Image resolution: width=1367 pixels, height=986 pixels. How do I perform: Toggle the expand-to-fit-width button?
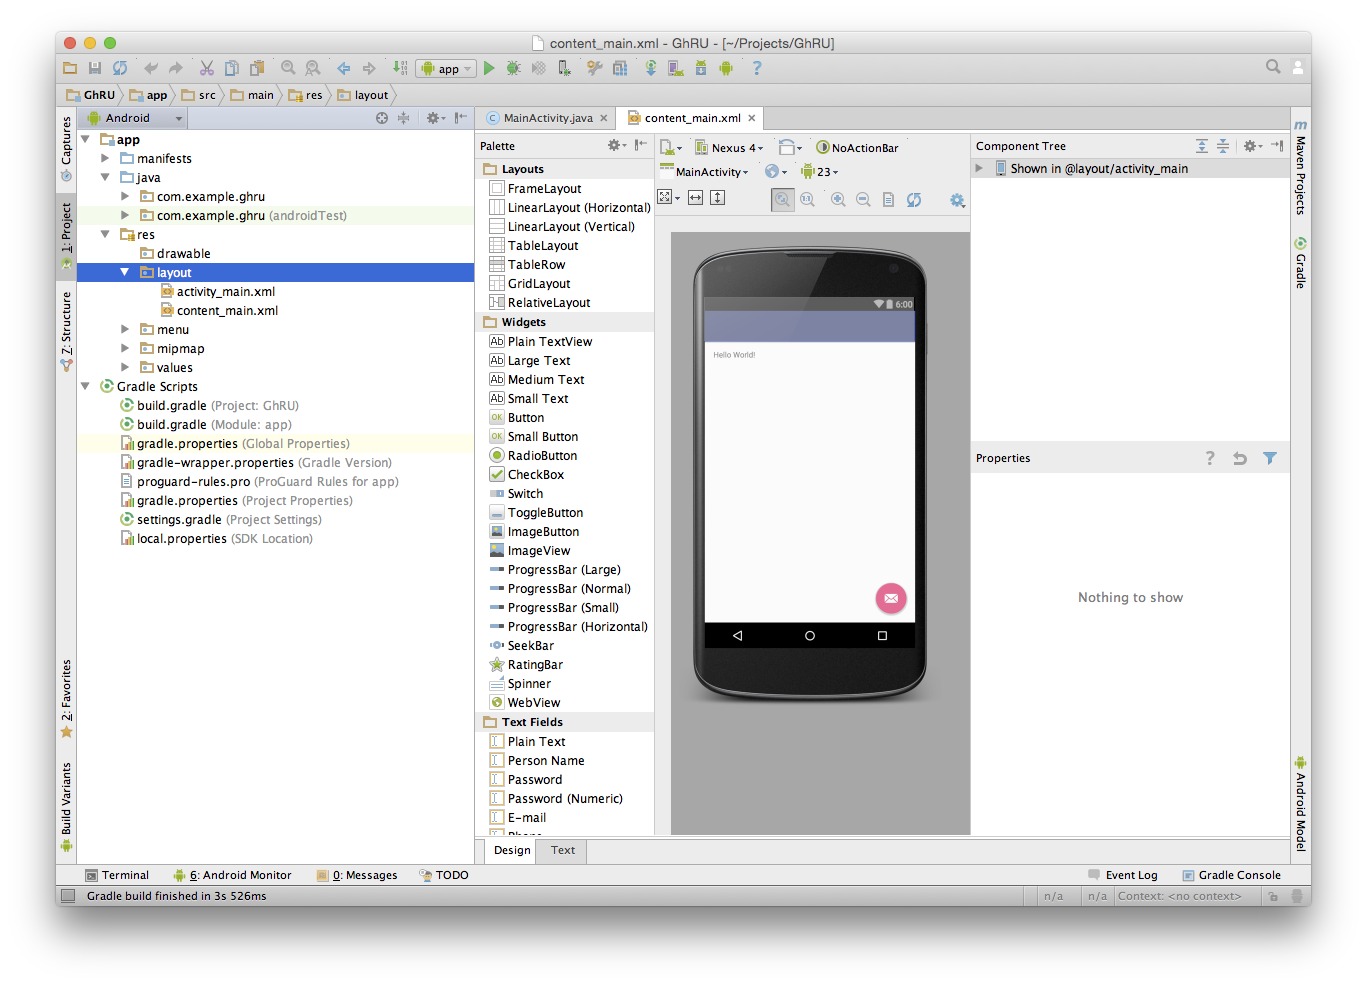click(x=696, y=198)
